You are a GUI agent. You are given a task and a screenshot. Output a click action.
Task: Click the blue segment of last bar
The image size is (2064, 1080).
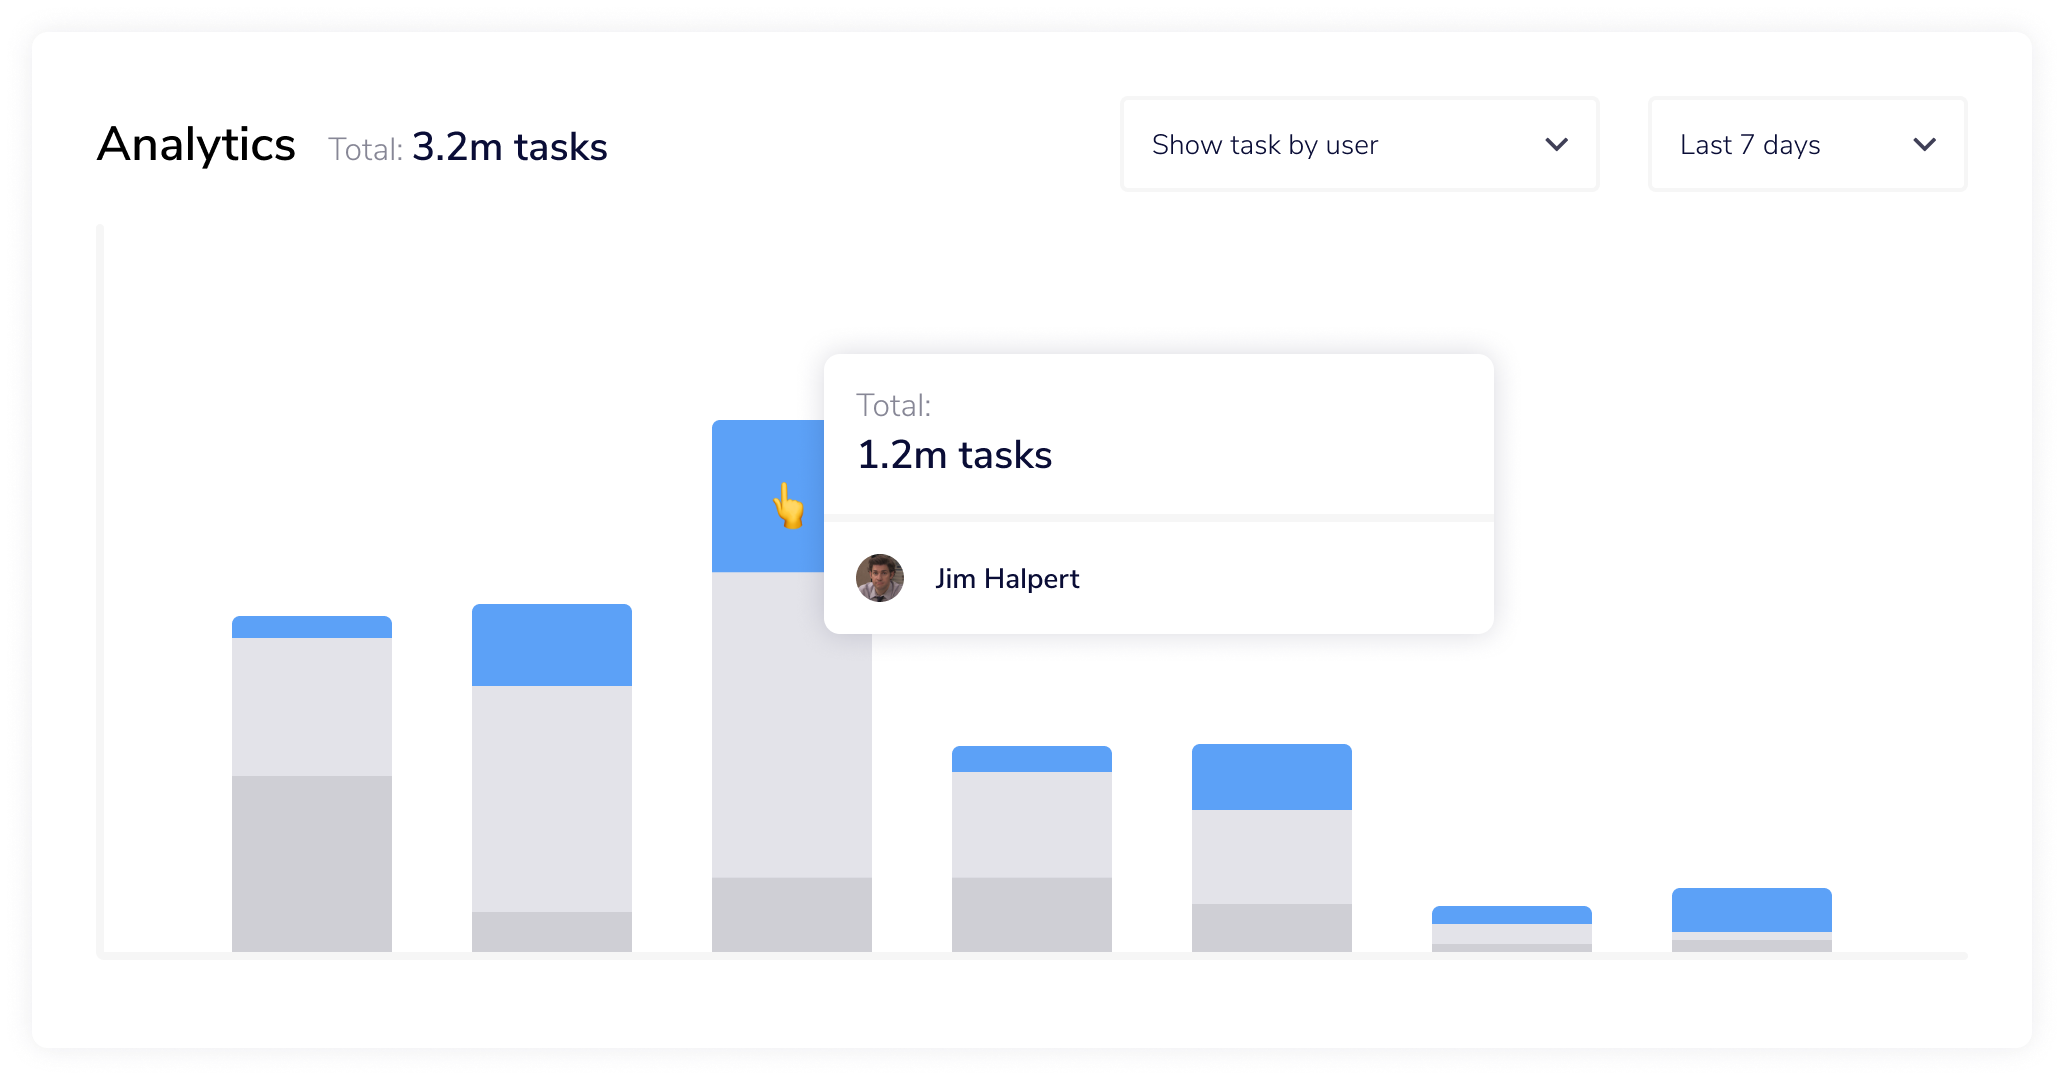(x=1752, y=910)
